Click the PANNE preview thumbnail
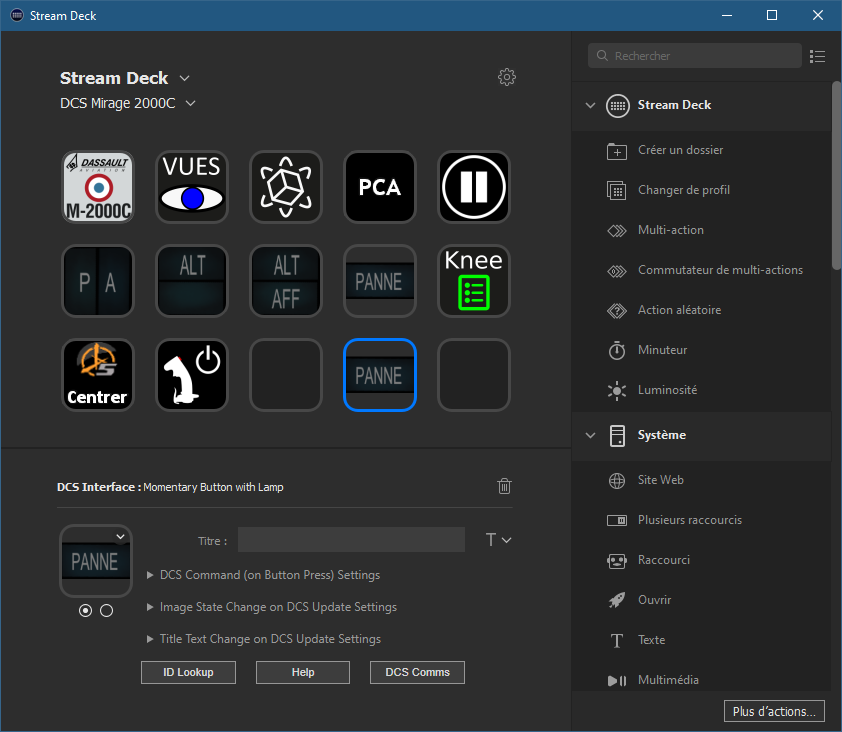Image resolution: width=842 pixels, height=732 pixels. coord(96,561)
